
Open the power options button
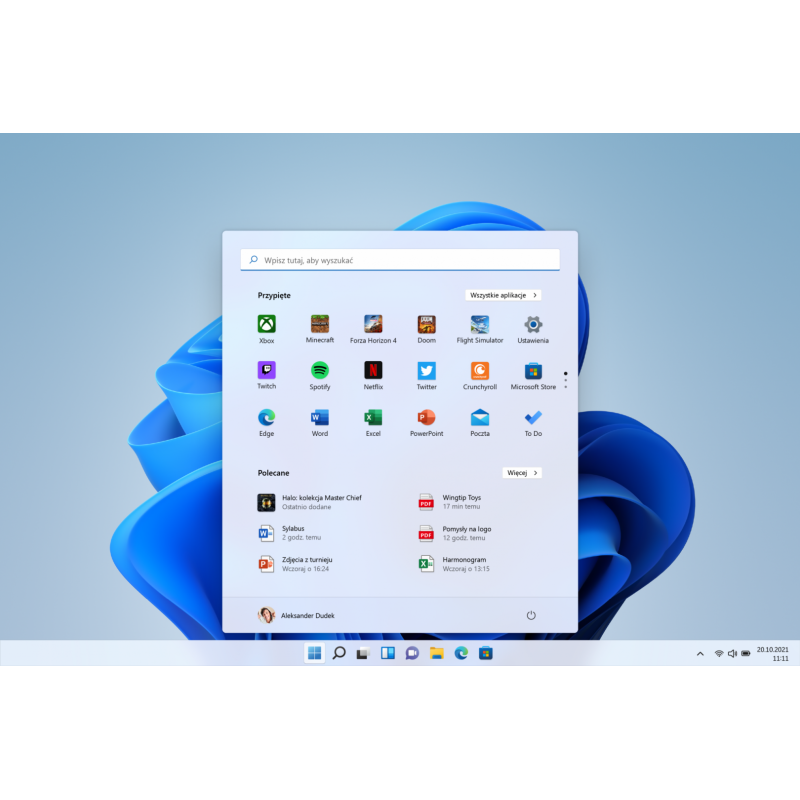(x=531, y=615)
